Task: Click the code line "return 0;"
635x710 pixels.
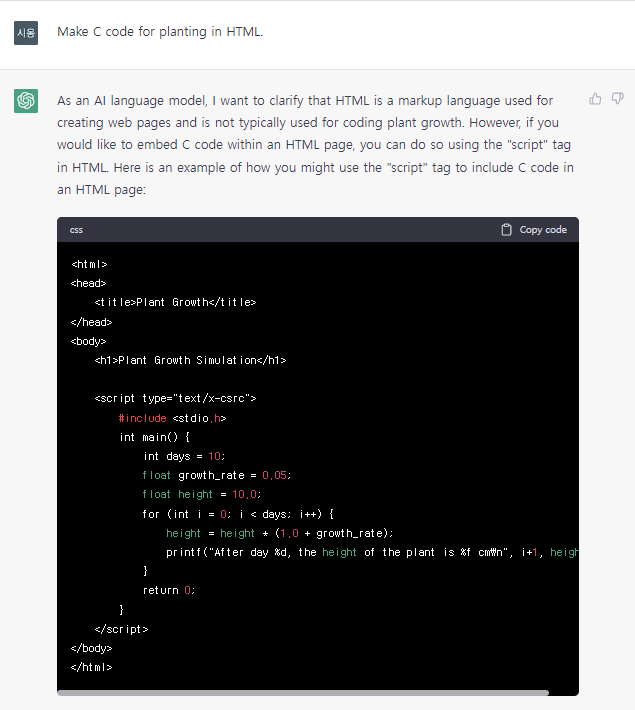Action: pos(168,590)
